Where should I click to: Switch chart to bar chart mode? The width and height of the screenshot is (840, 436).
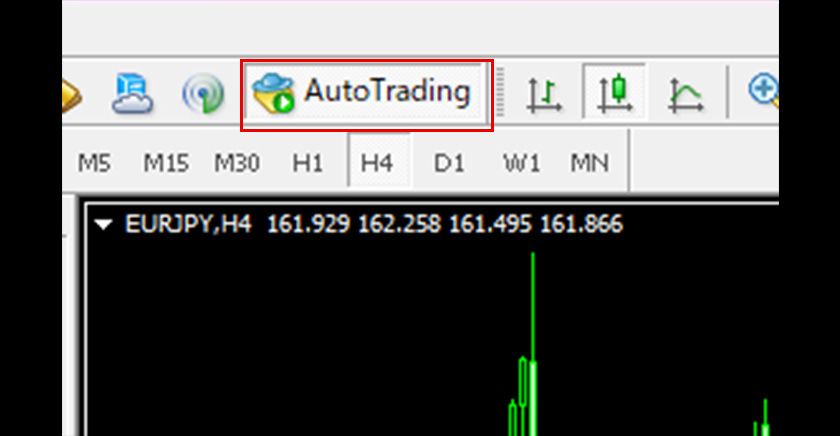tap(544, 94)
